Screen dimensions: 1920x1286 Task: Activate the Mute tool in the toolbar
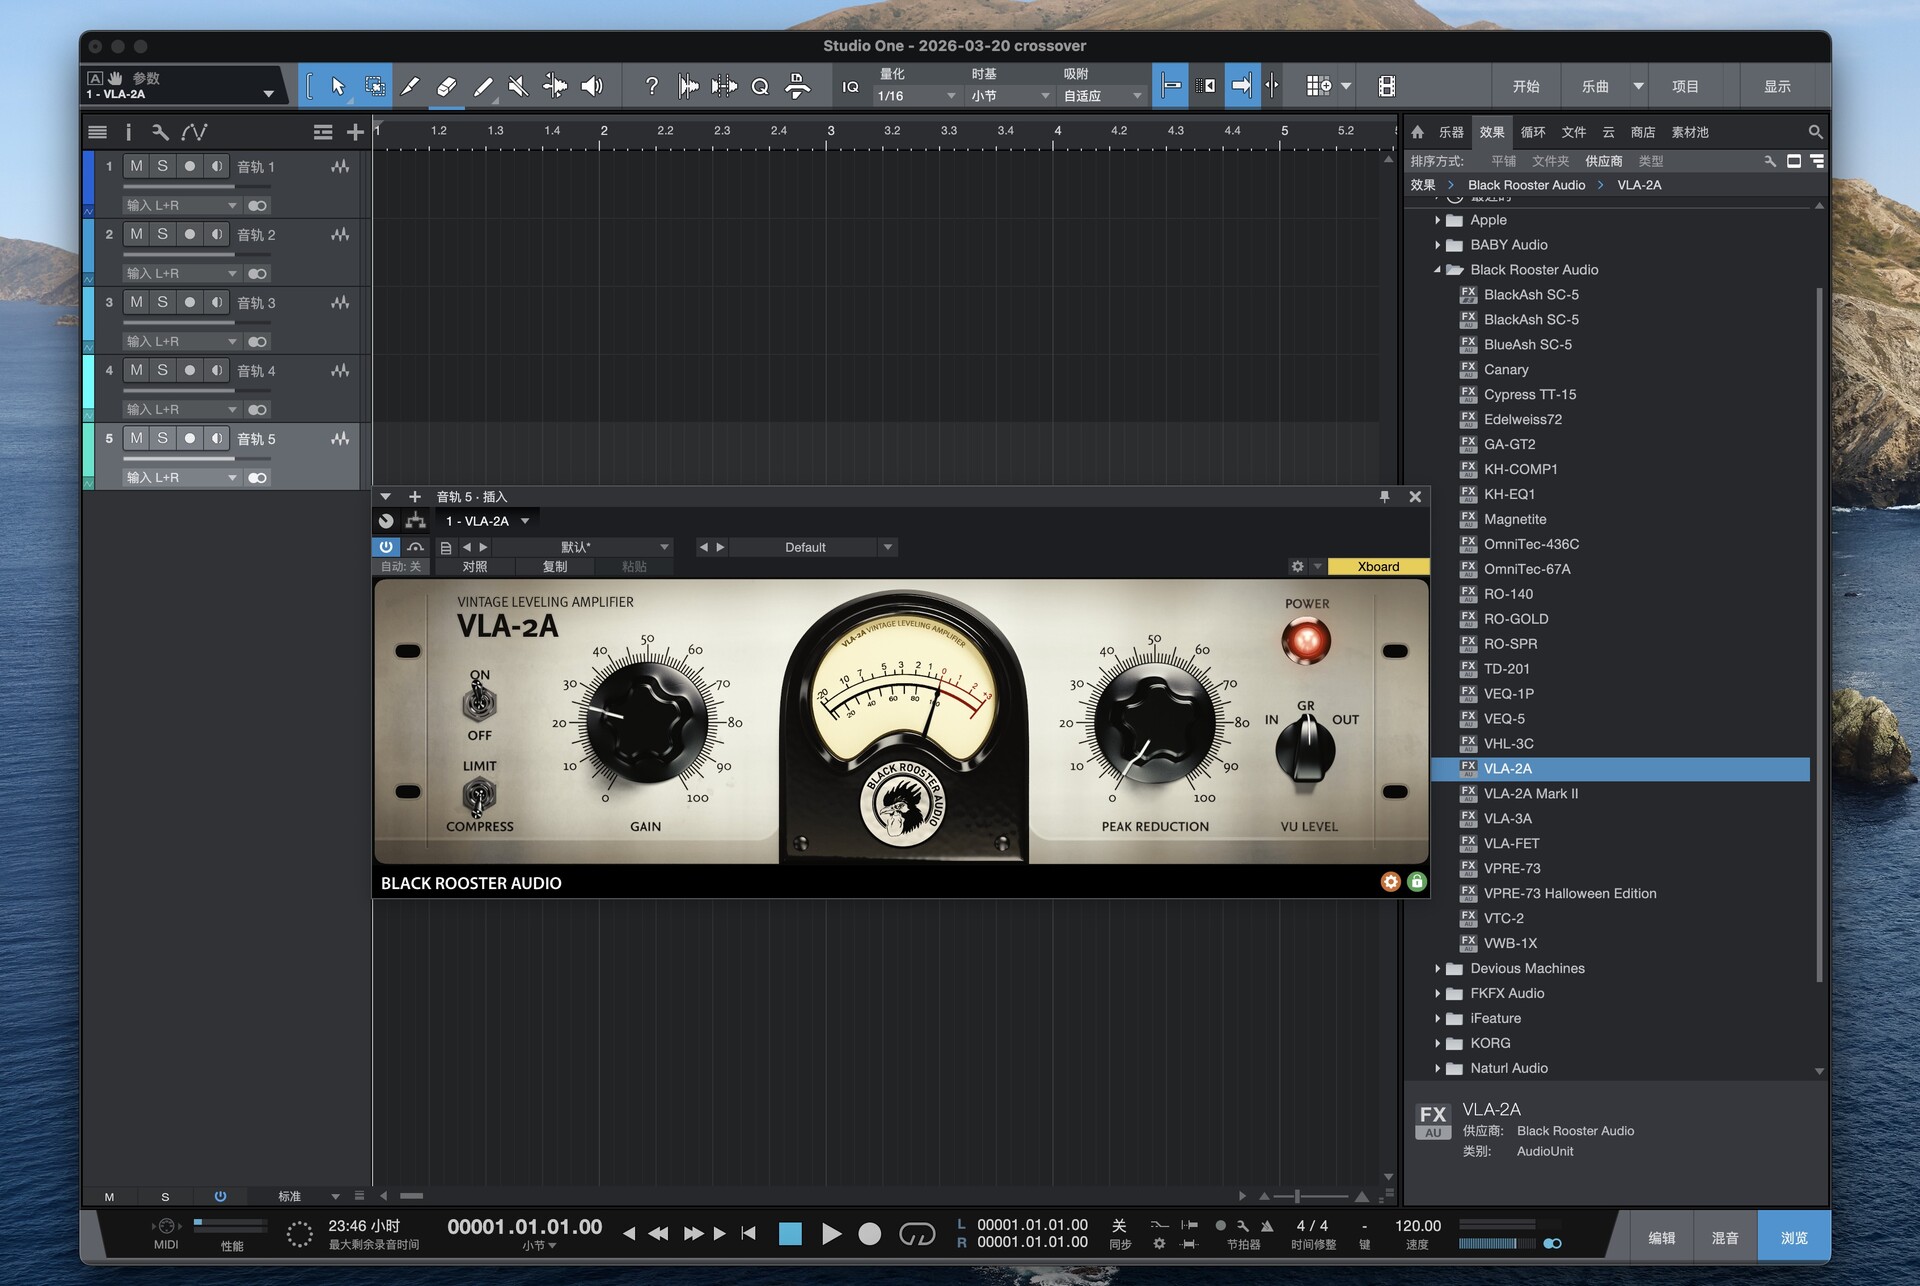518,86
